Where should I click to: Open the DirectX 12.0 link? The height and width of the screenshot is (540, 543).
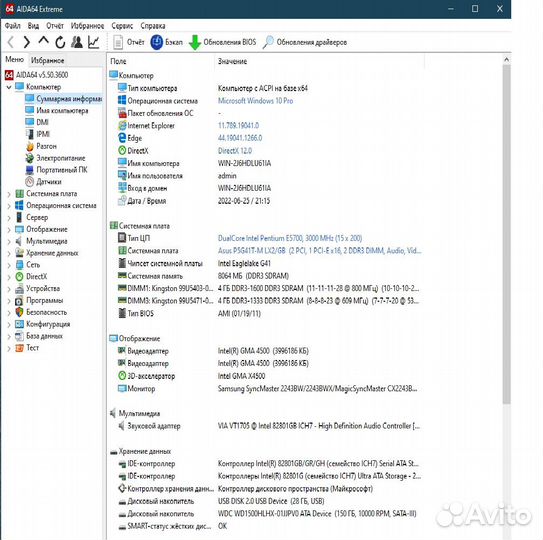[235, 151]
